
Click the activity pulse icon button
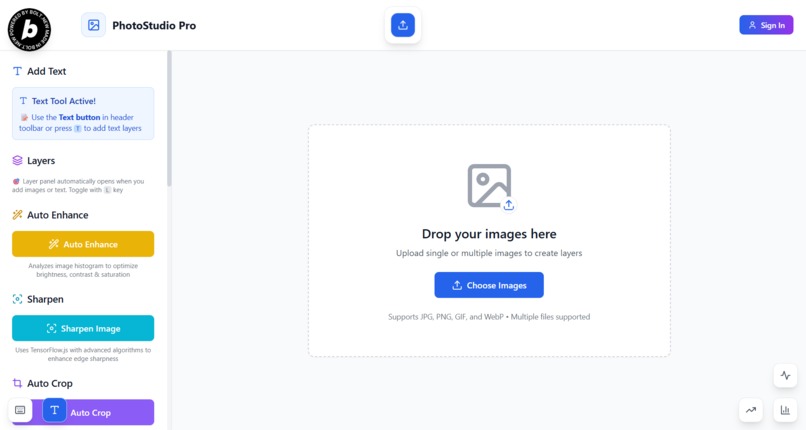click(785, 376)
